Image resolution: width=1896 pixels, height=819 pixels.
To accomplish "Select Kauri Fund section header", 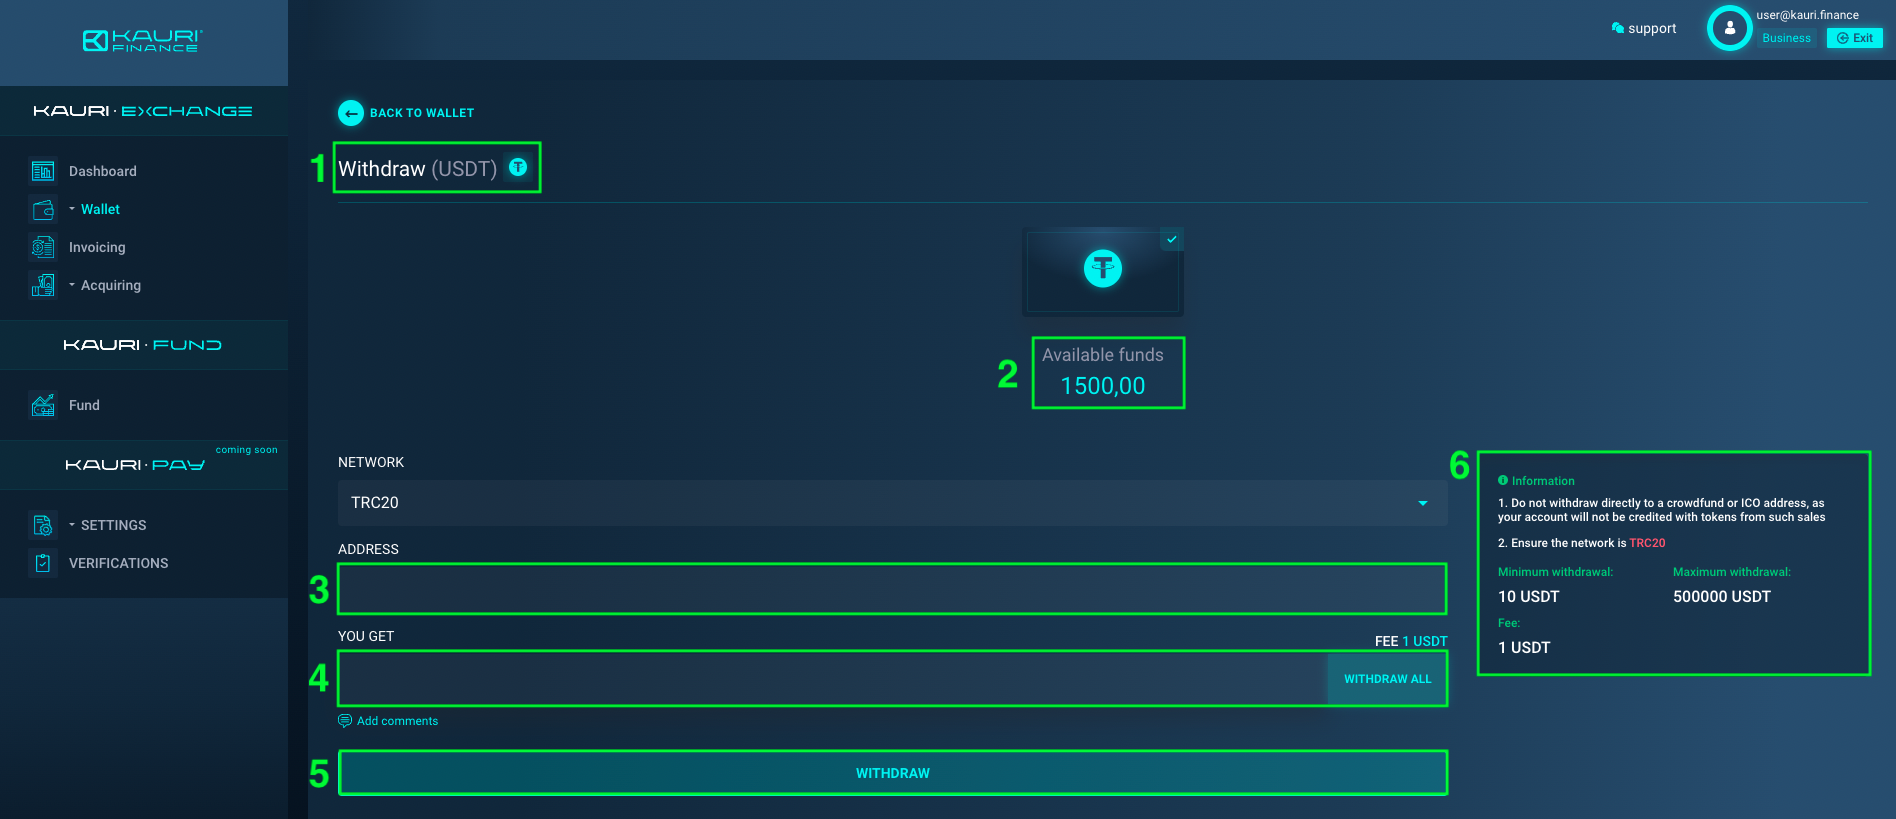I will coord(143,345).
